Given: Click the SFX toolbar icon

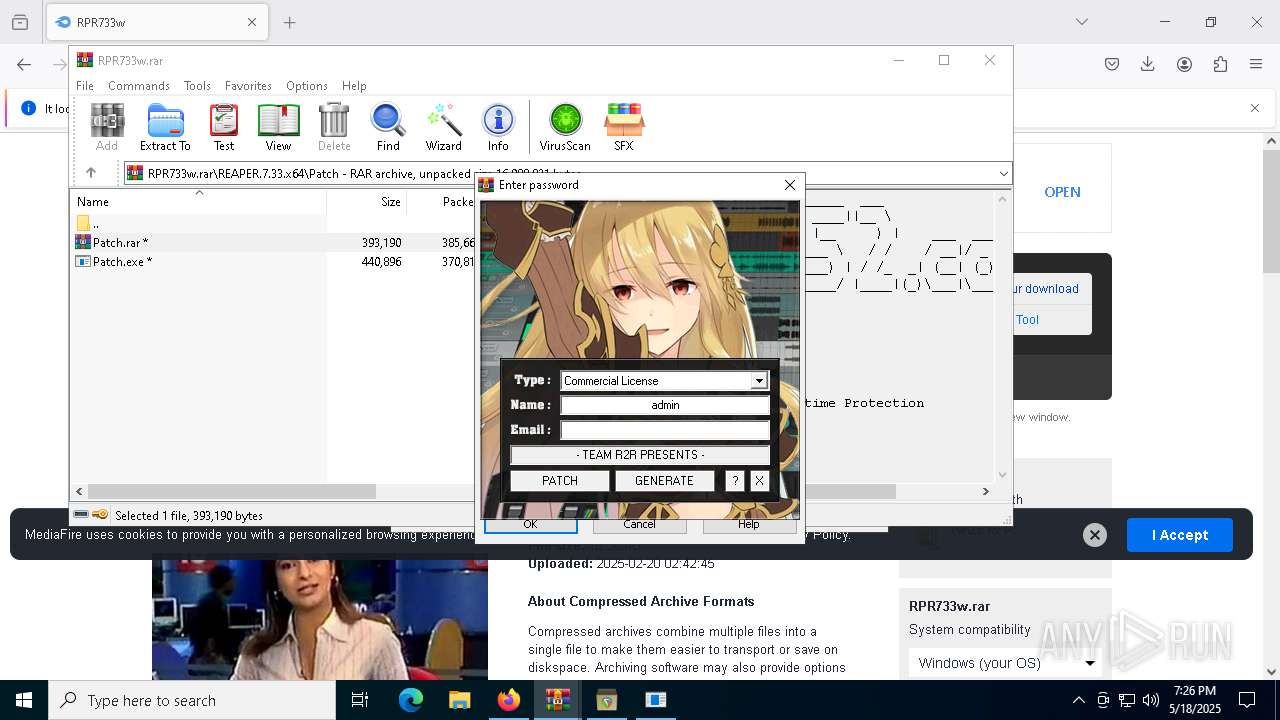Looking at the screenshot, I should point(623,128).
